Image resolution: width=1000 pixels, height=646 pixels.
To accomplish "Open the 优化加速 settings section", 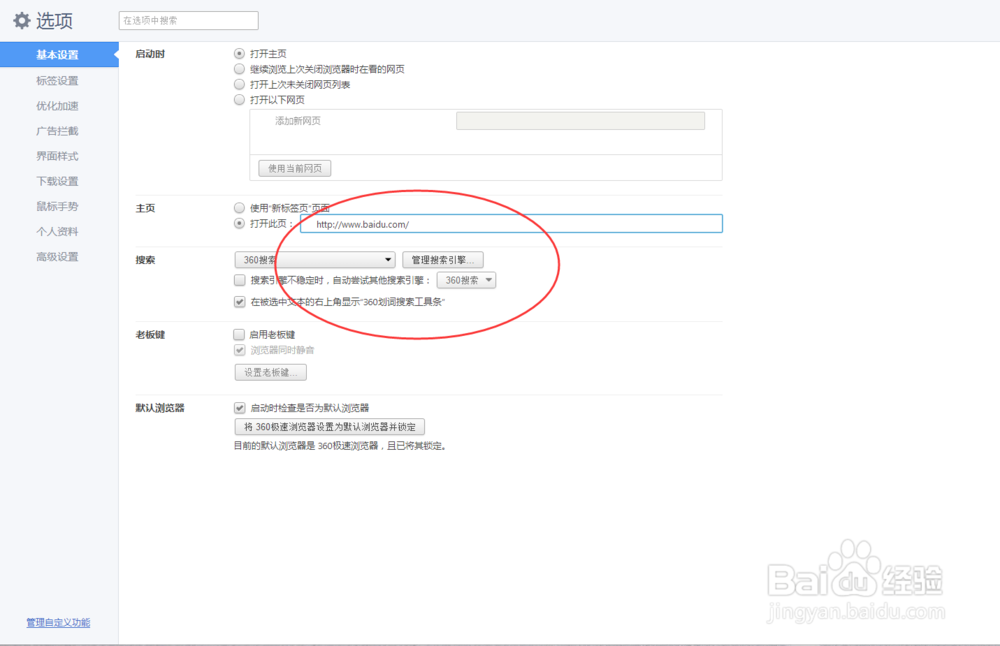I will click(57, 105).
